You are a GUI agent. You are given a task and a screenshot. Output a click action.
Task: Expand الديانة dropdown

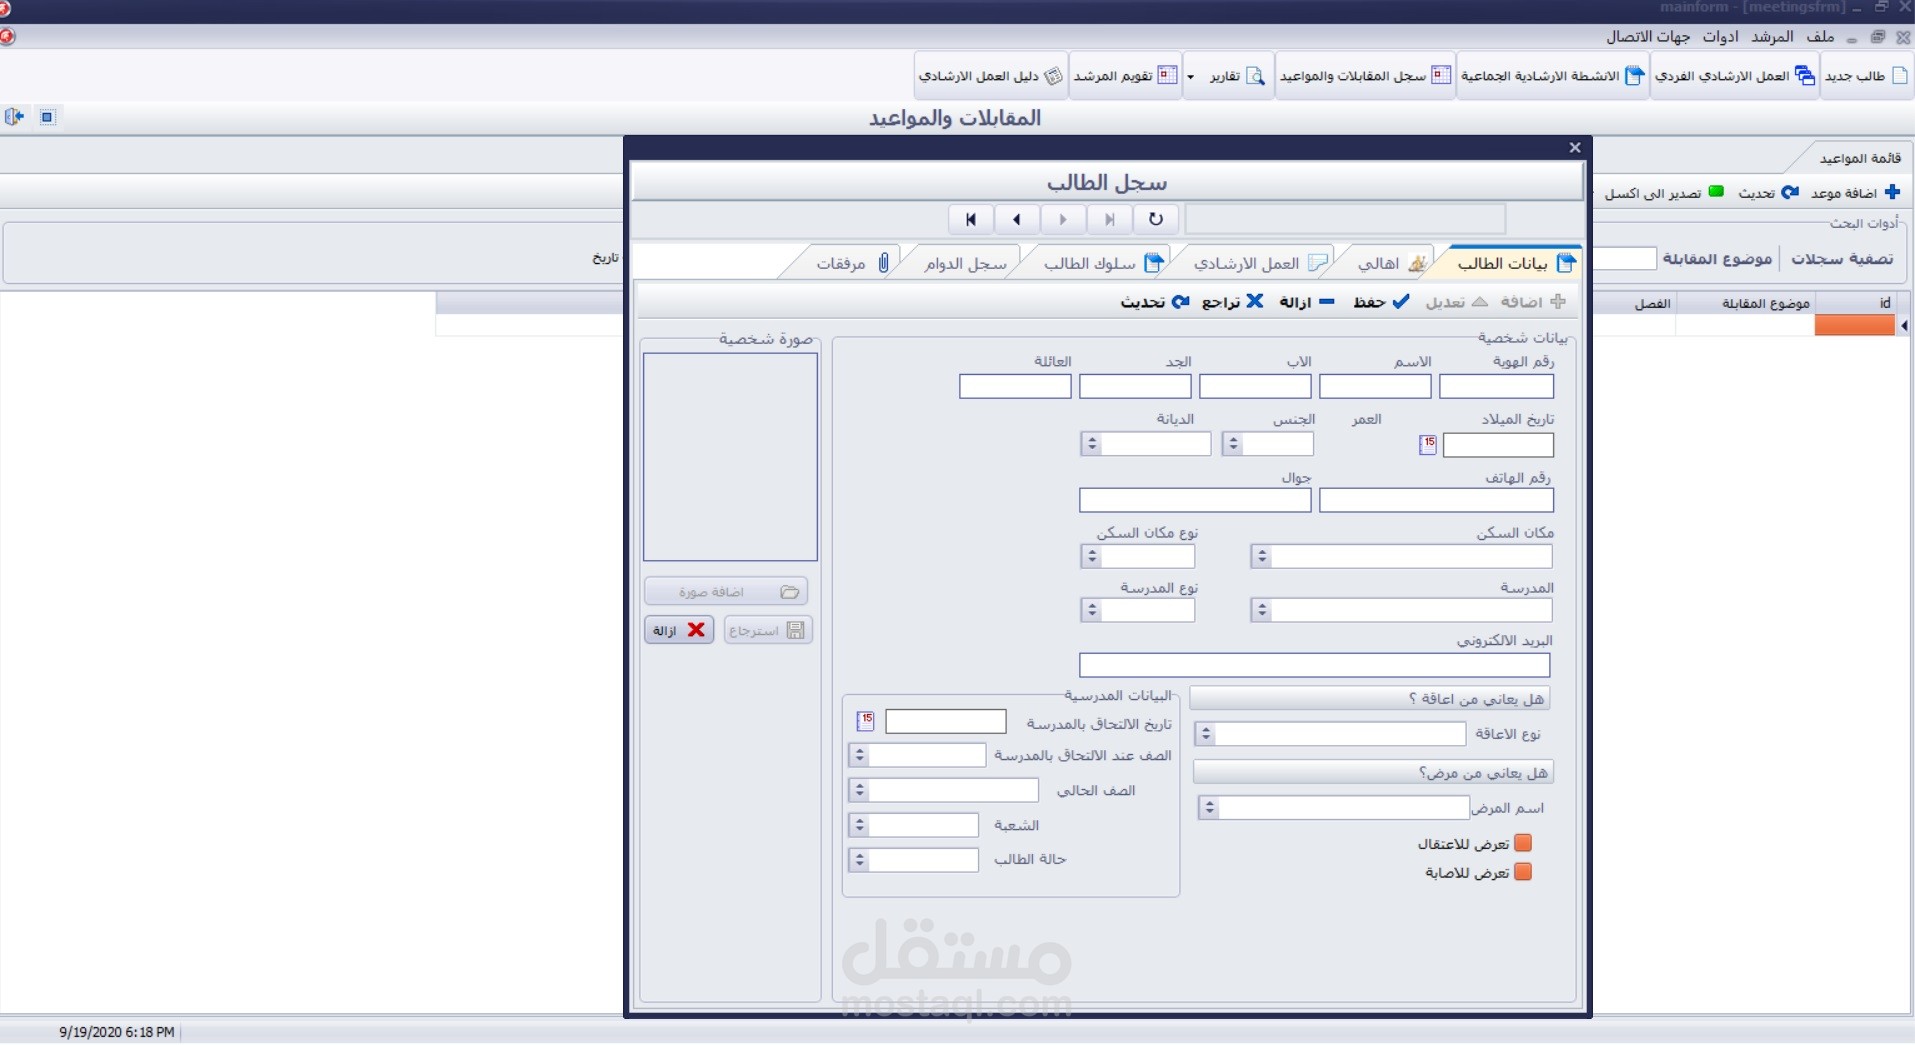click(1091, 444)
